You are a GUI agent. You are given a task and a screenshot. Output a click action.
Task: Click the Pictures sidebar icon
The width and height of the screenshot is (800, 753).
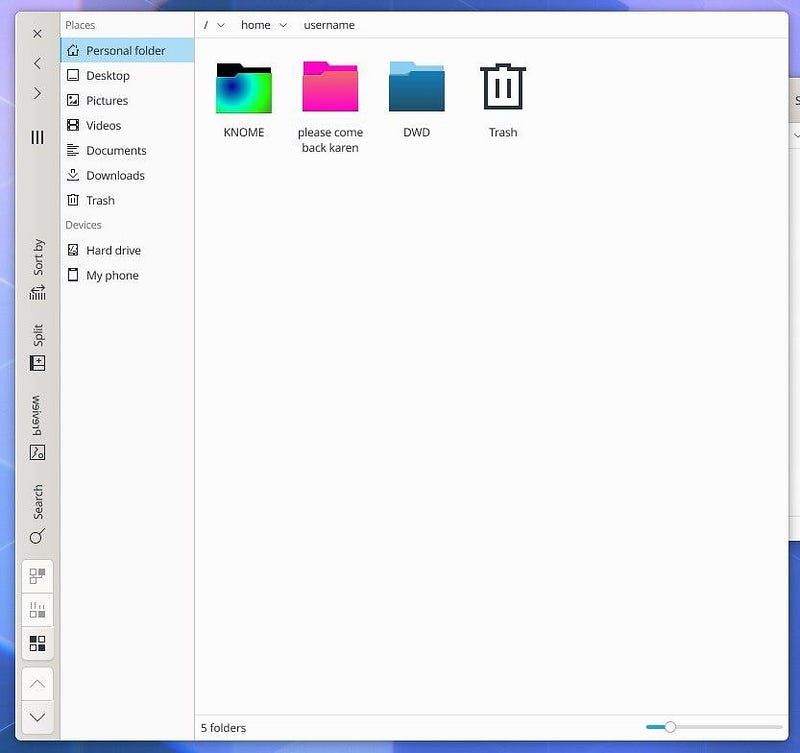coord(73,100)
